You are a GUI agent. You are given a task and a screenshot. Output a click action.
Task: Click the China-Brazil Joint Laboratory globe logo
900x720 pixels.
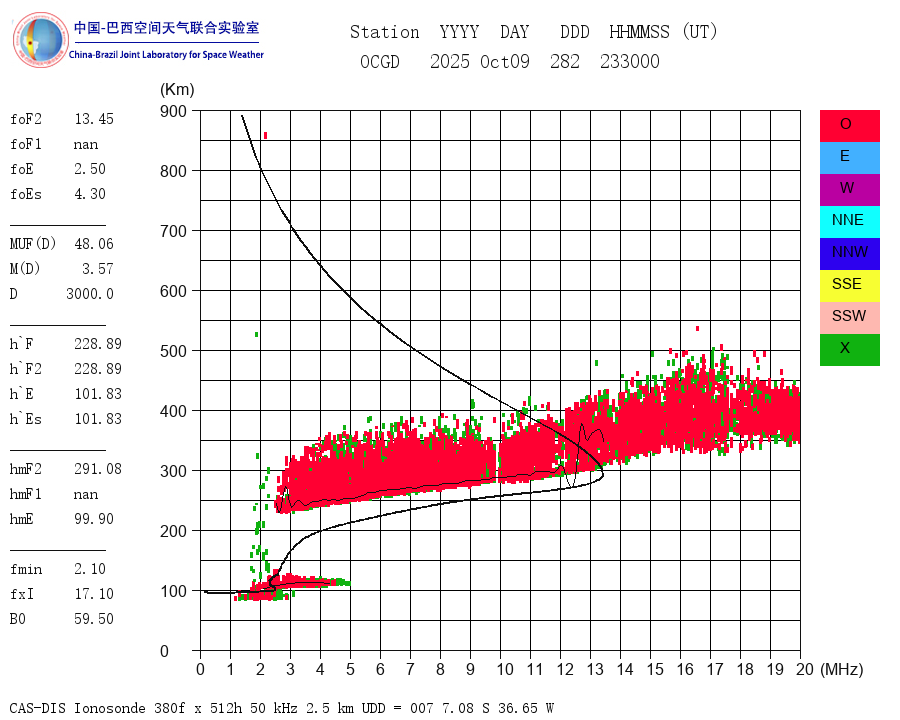click(x=40, y=40)
